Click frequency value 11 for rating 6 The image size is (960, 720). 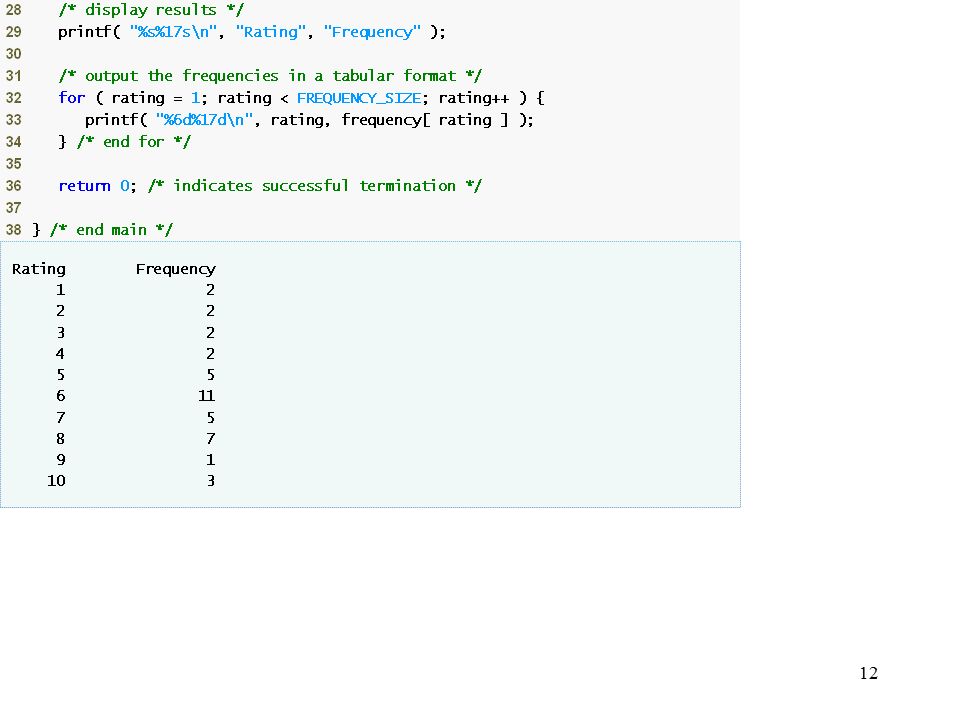pyautogui.click(x=206, y=396)
